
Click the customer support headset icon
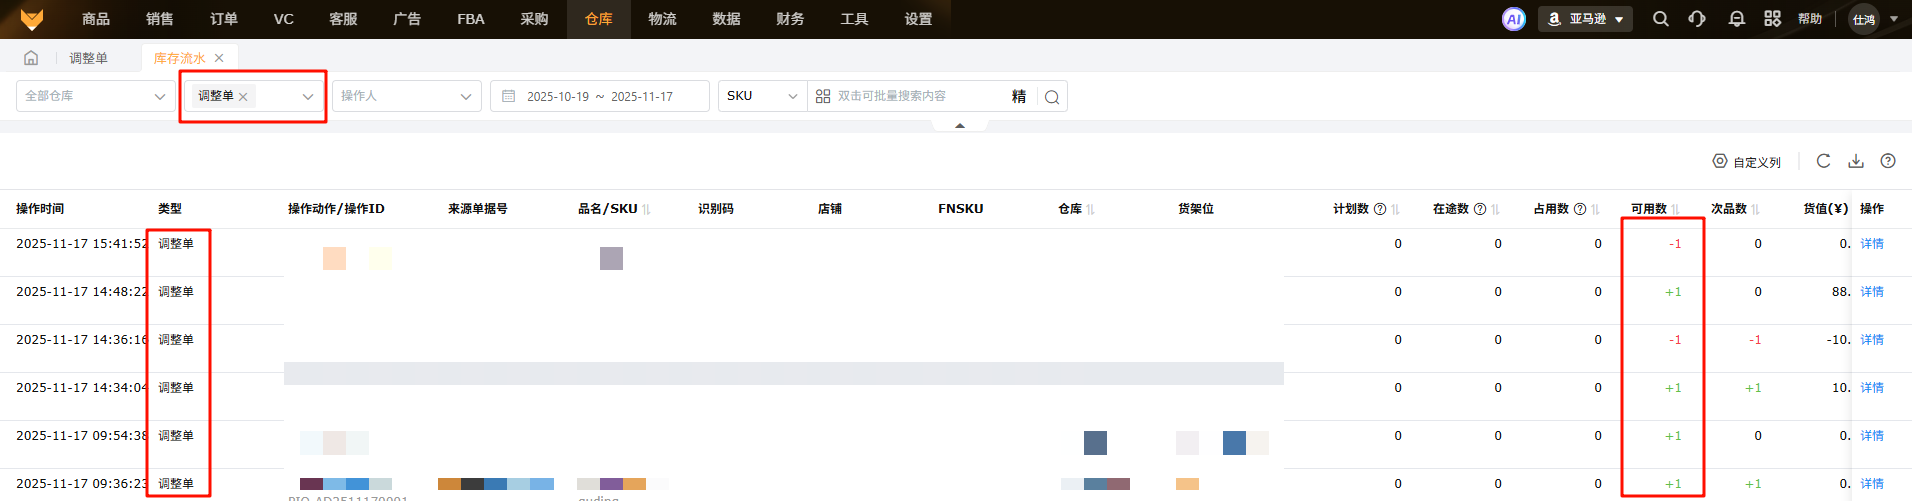pyautogui.click(x=1697, y=19)
